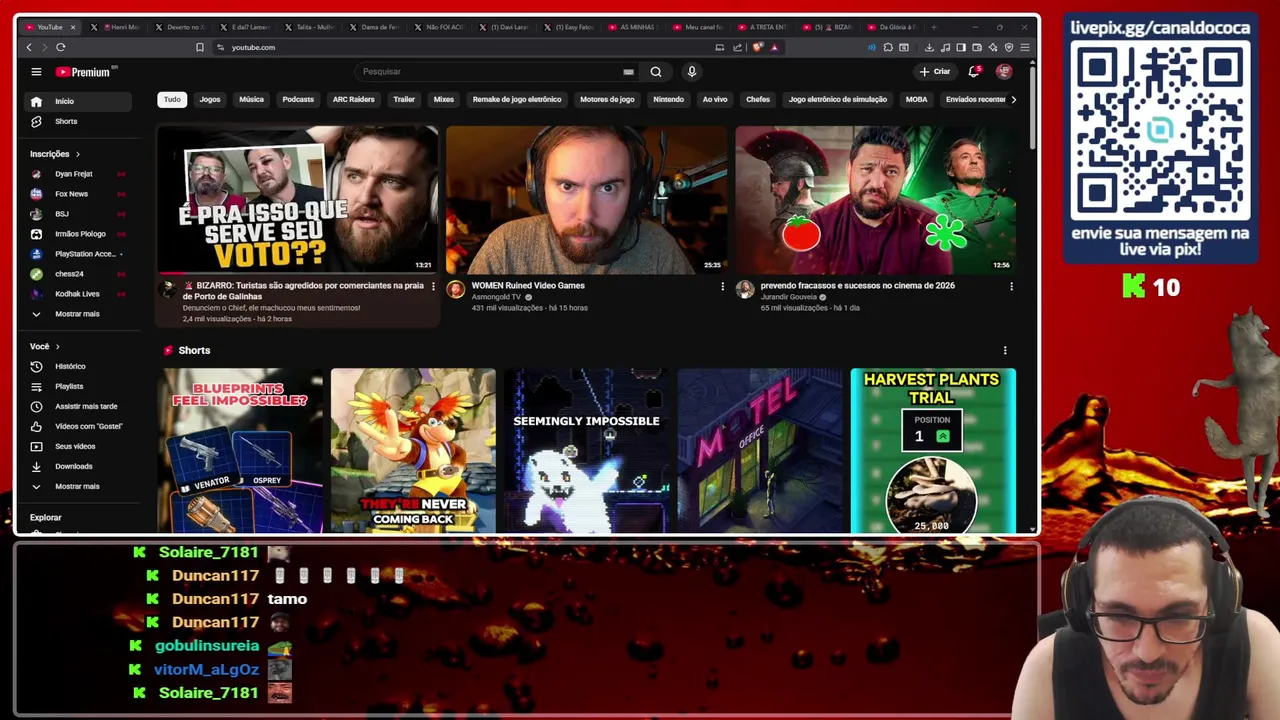Open Playlists from sidebar
Screen dimensions: 1280x720
(78, 386)
